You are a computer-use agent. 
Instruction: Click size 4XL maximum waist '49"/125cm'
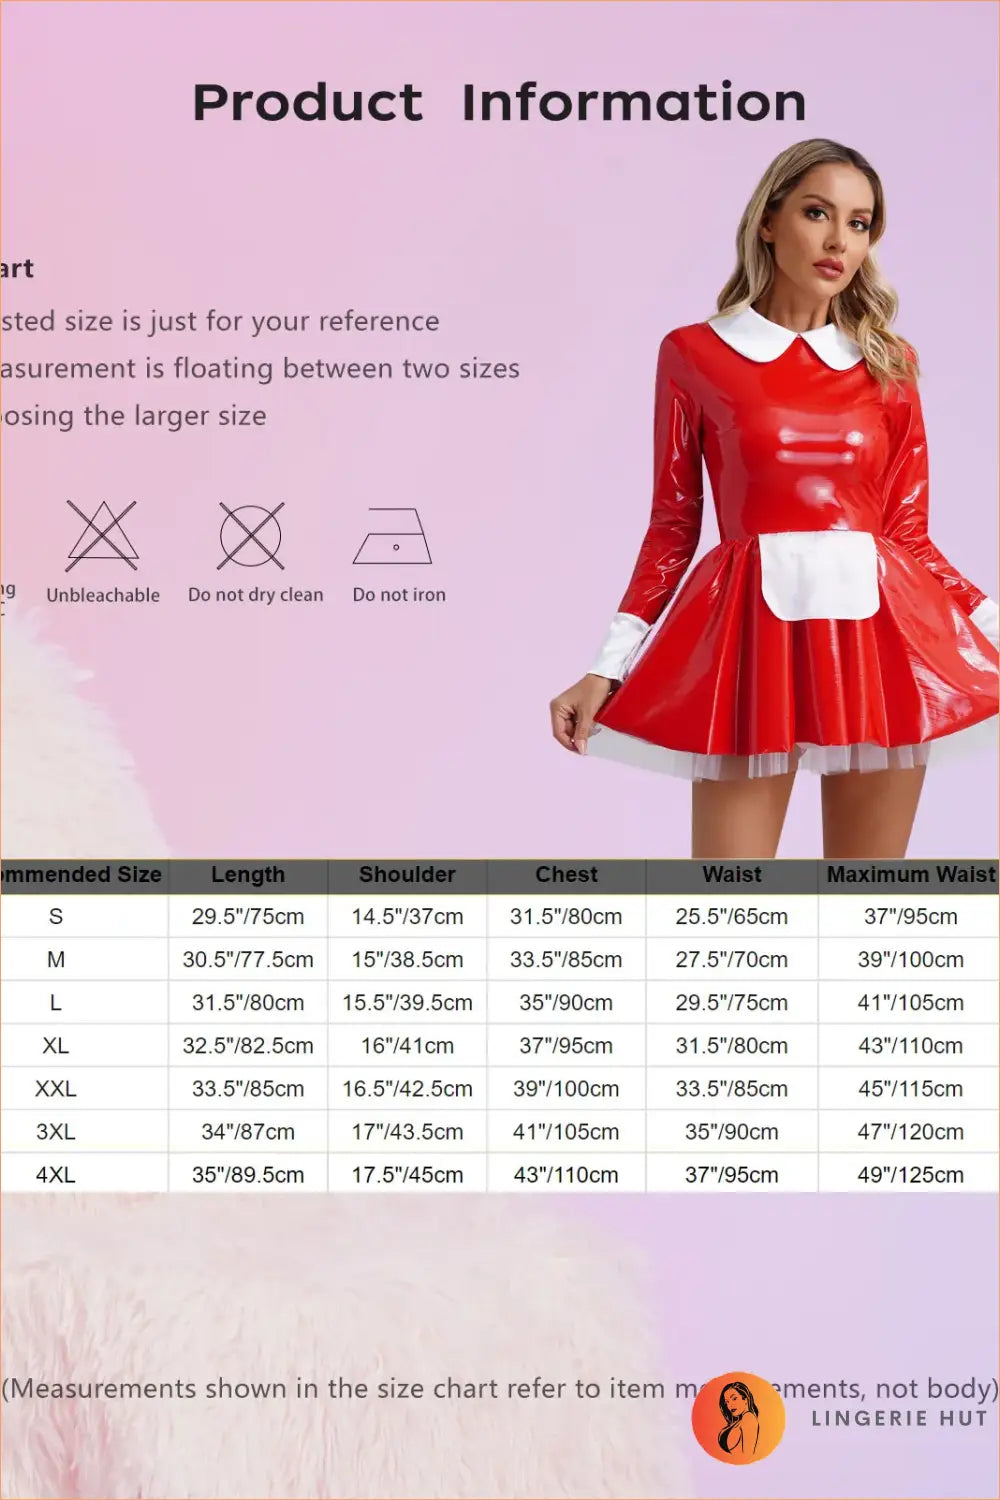[x=911, y=1174]
